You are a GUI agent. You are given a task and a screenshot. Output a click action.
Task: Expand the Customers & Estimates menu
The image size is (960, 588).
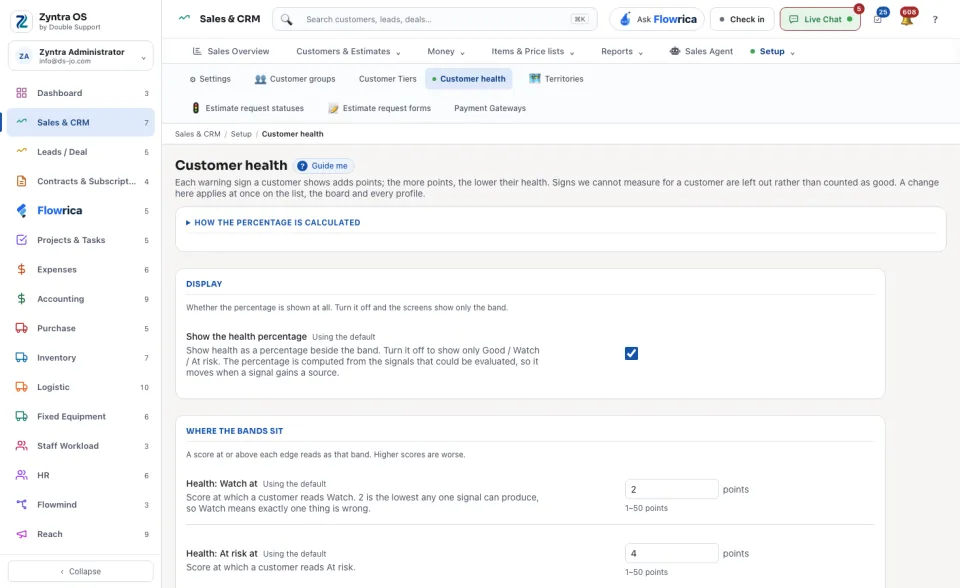pyautogui.click(x=348, y=51)
